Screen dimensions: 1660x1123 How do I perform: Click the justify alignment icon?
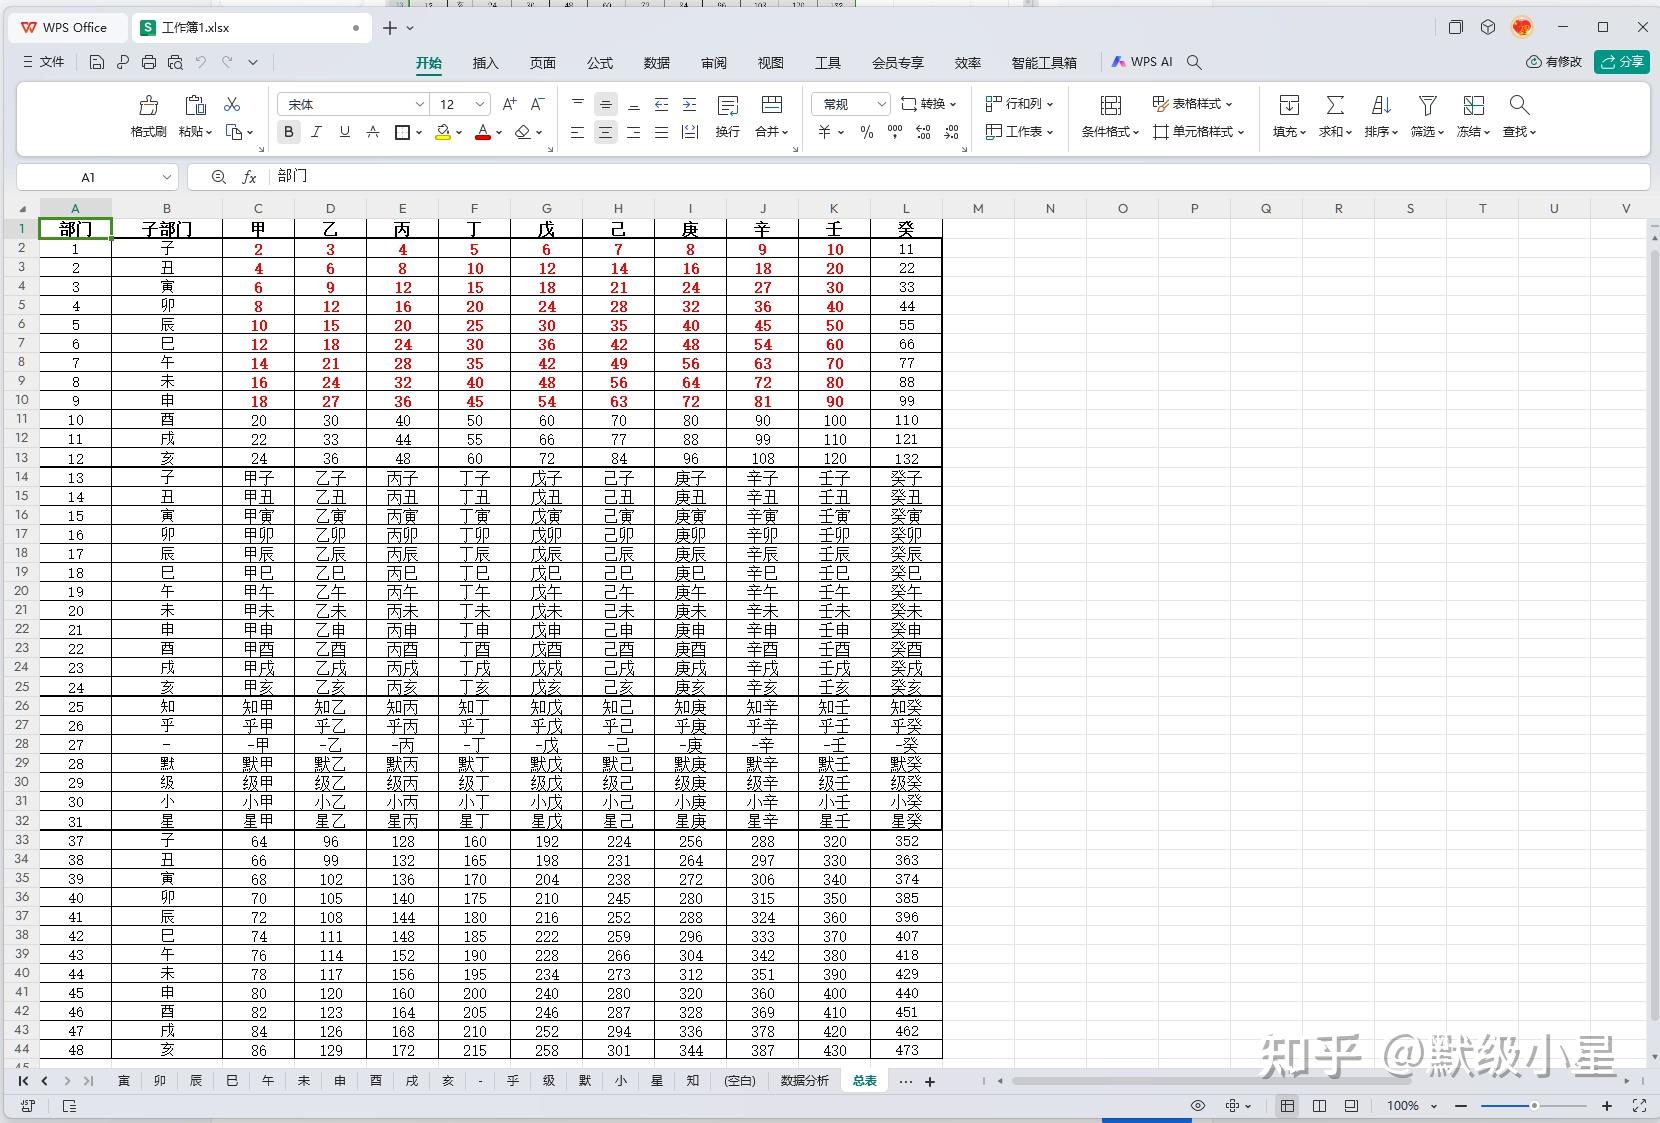tap(661, 132)
